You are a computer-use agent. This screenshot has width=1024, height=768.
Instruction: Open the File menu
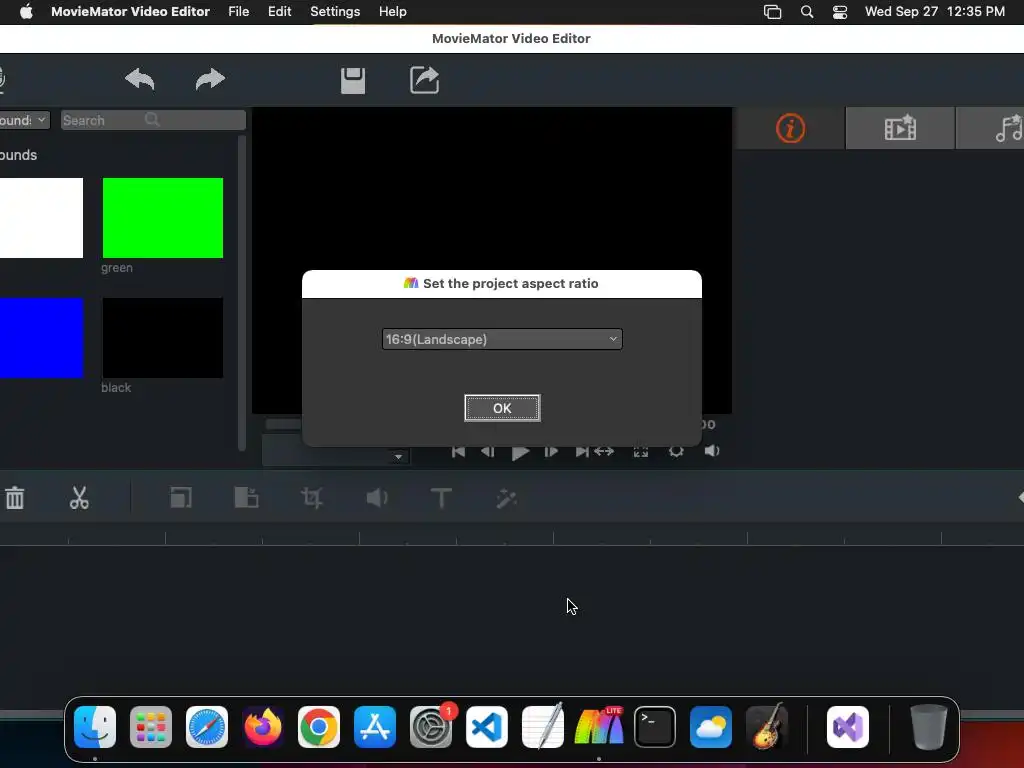click(238, 12)
